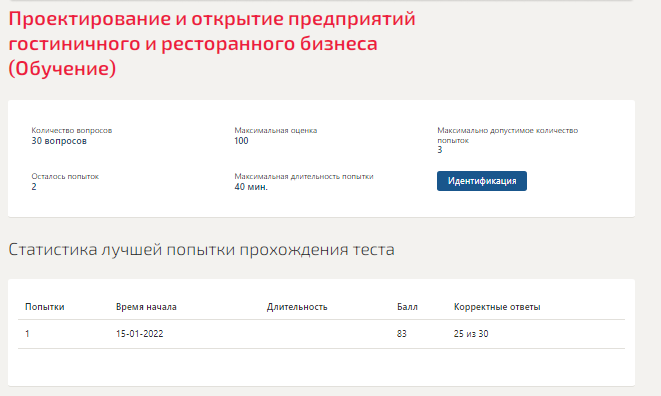
Task: Click the Максимальная оценка value 100
Action: point(242,141)
